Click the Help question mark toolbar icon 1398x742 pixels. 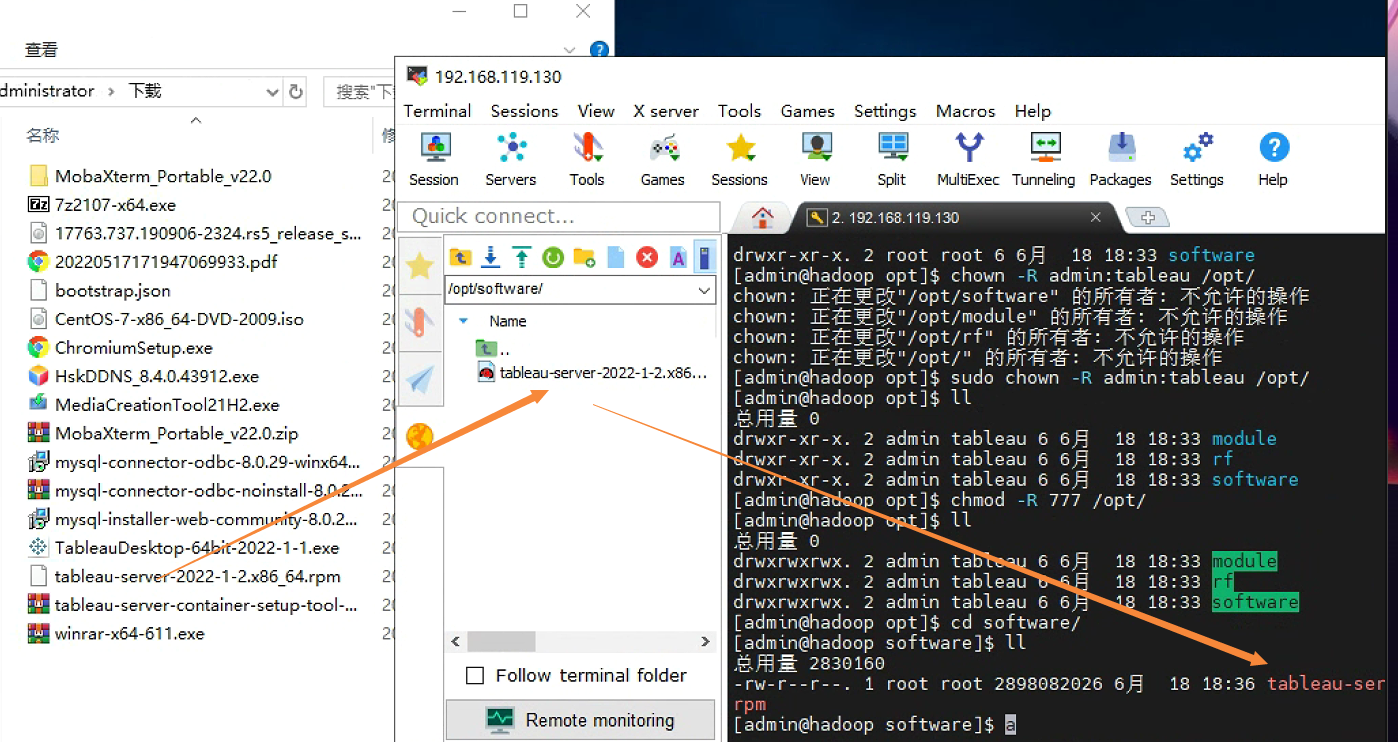1273,159
